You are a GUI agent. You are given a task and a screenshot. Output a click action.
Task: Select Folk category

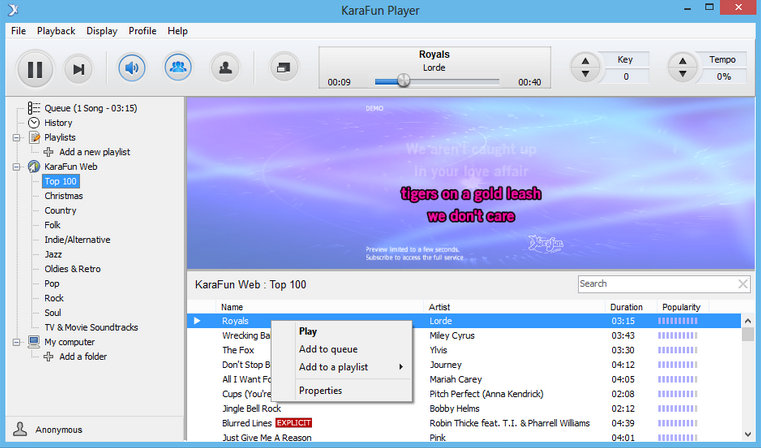click(x=52, y=225)
